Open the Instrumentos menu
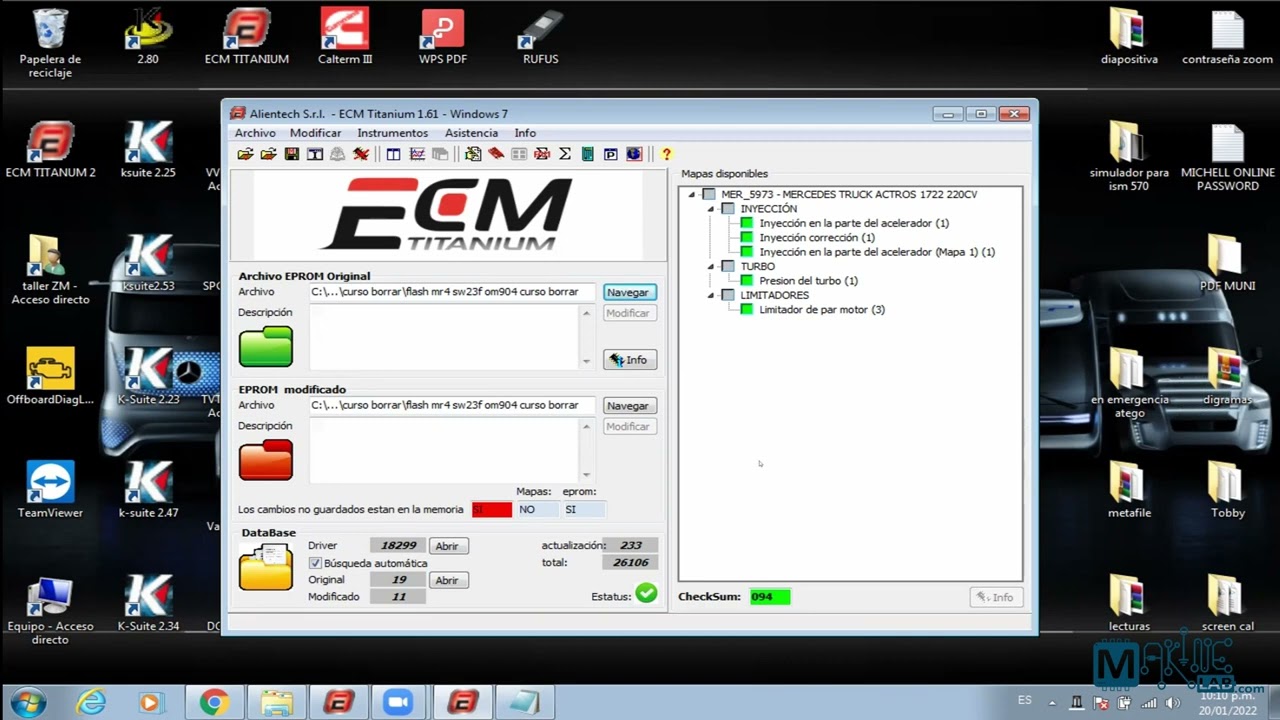Image resolution: width=1280 pixels, height=720 pixels. [392, 133]
